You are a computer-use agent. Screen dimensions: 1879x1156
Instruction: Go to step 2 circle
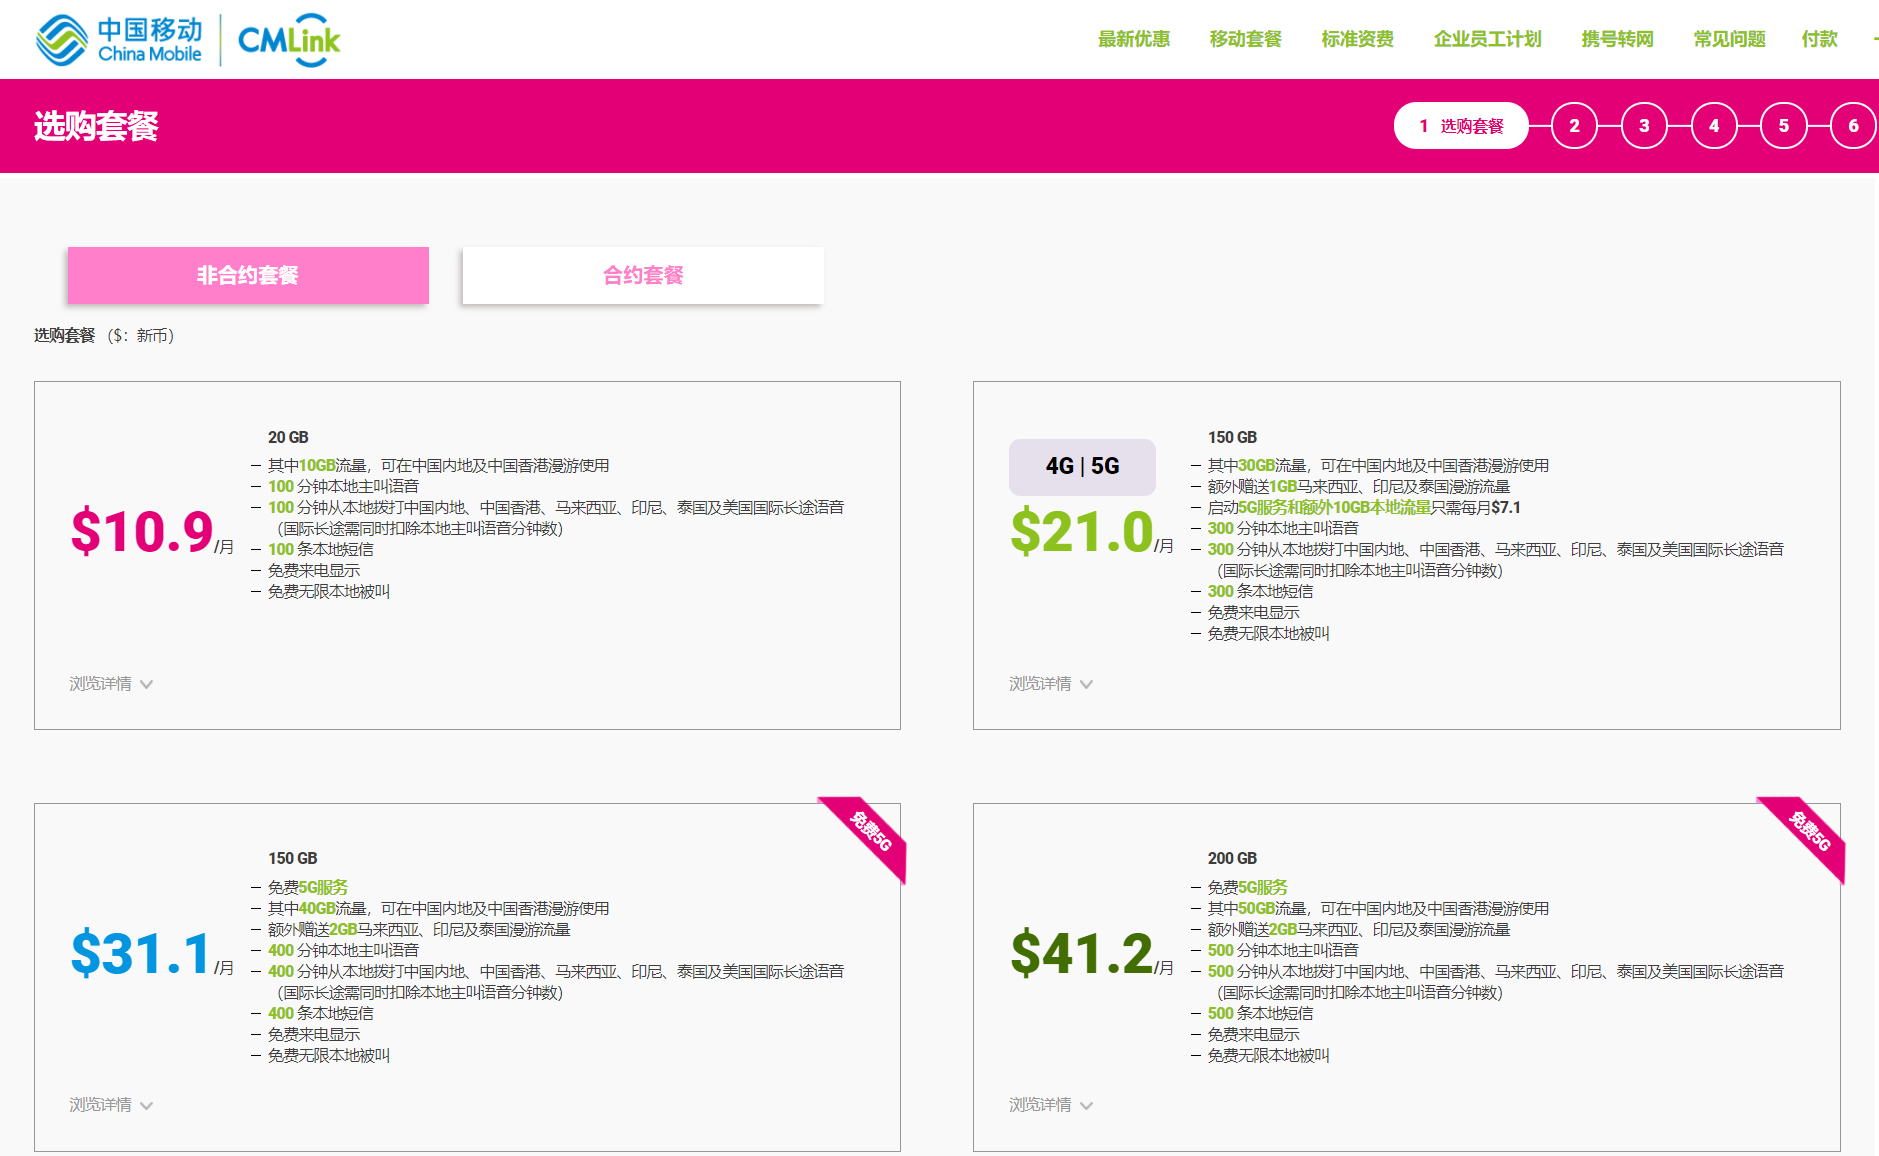[x=1575, y=126]
